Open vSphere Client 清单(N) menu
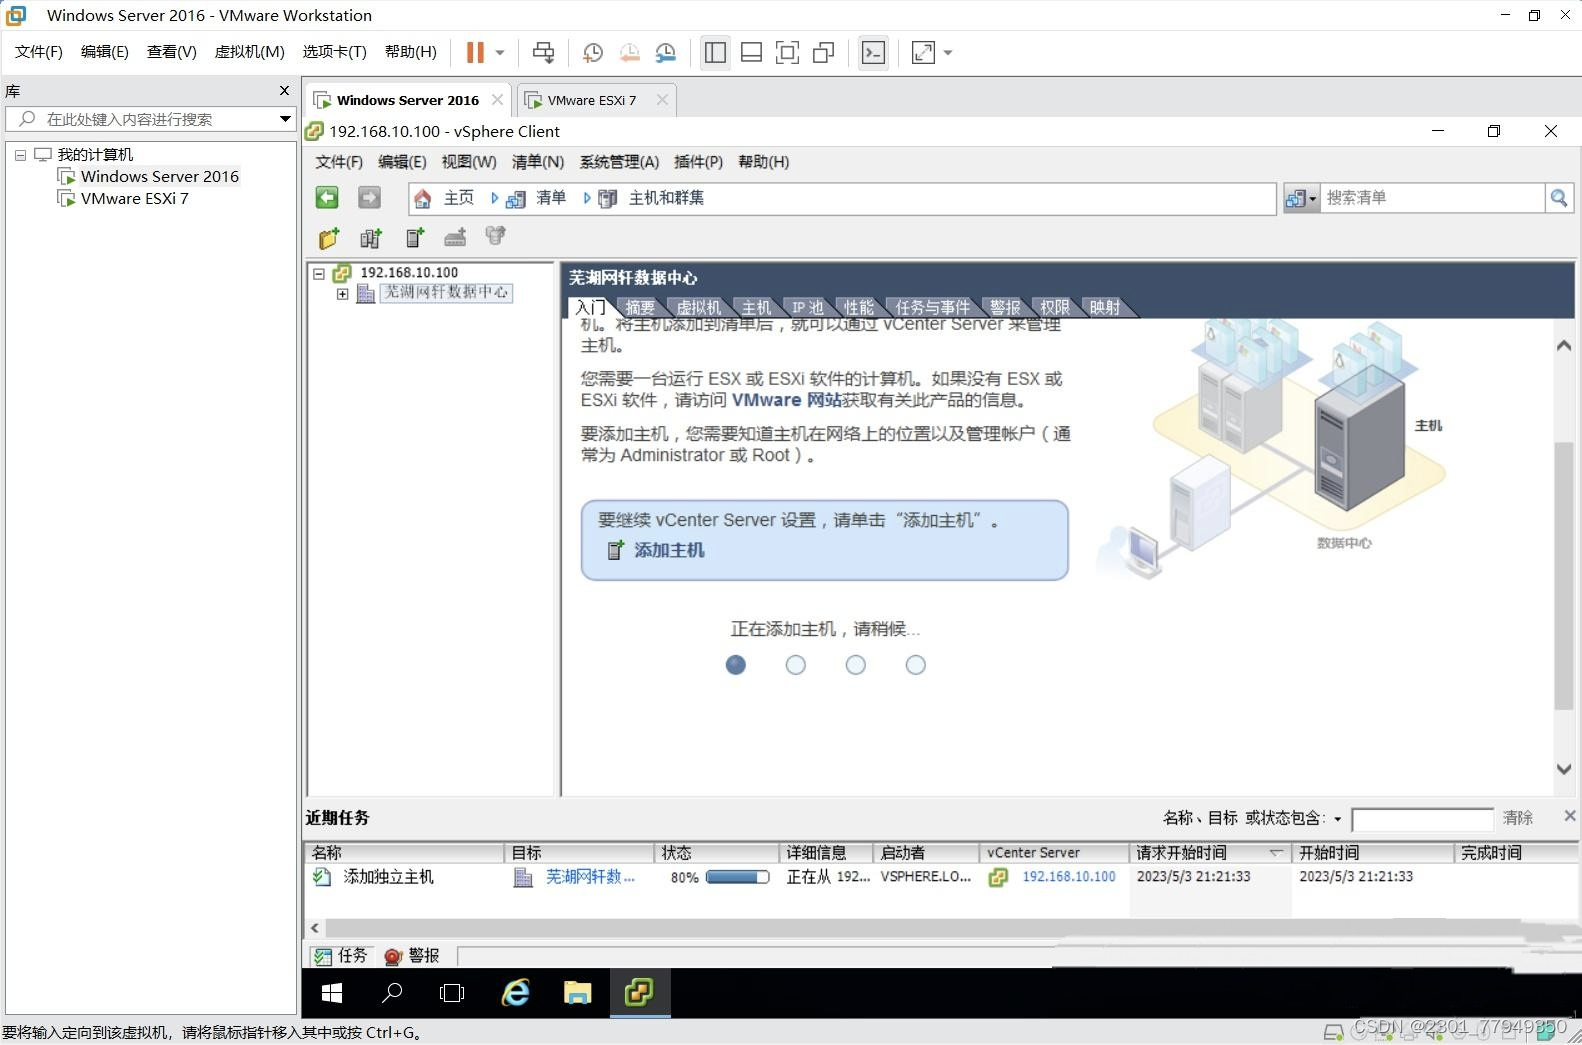This screenshot has width=1582, height=1045. click(538, 162)
